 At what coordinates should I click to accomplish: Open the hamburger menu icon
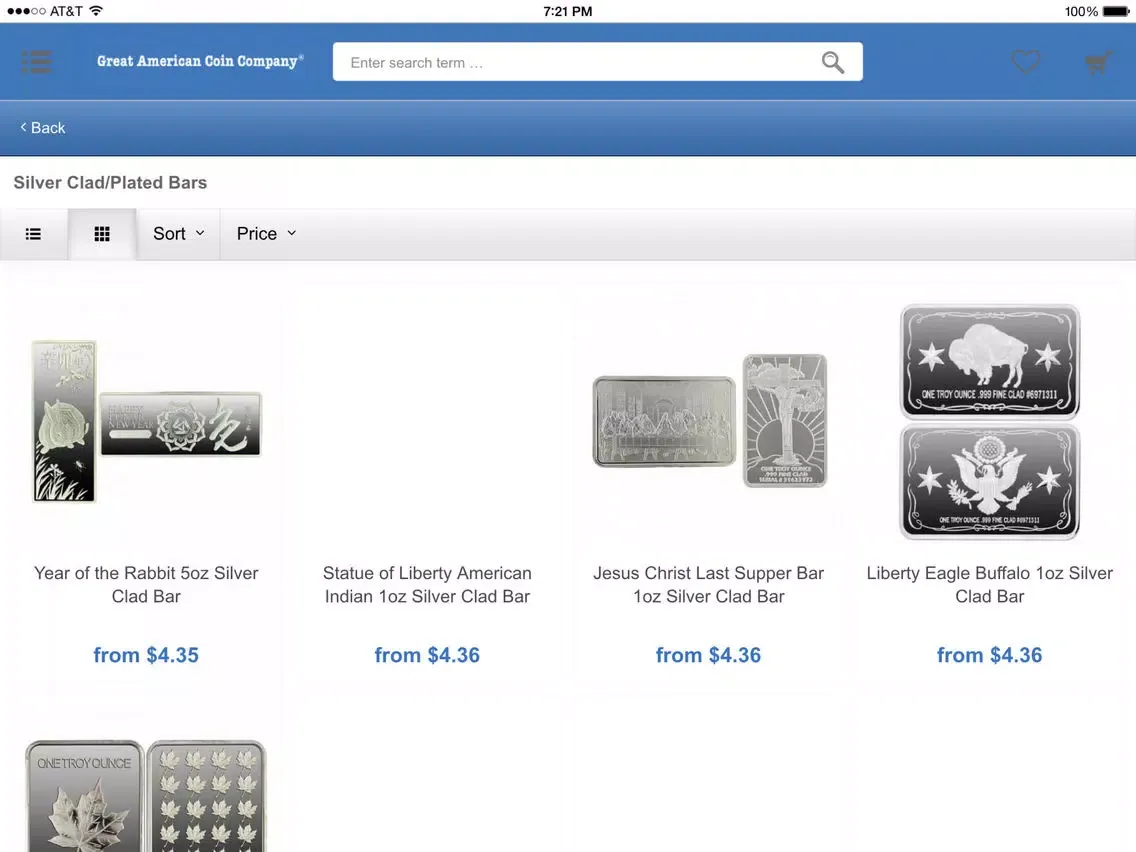(36, 62)
